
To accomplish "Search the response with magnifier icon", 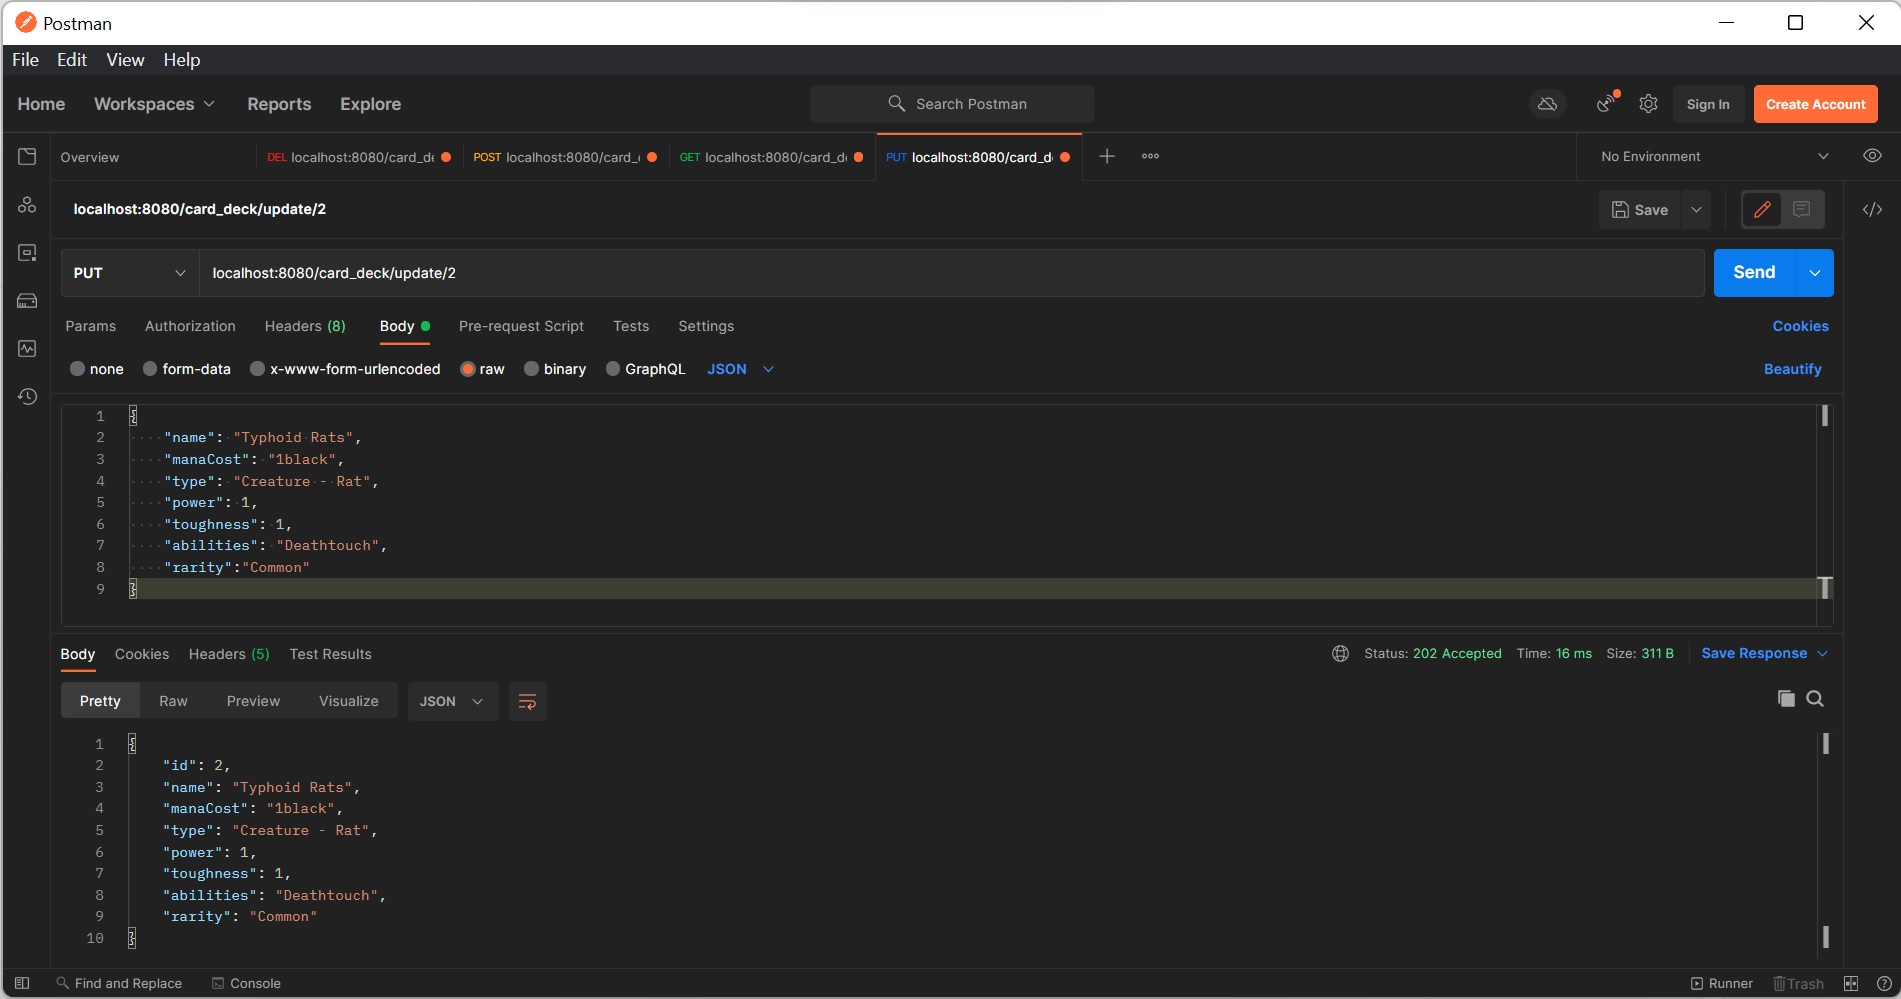I will [x=1815, y=699].
